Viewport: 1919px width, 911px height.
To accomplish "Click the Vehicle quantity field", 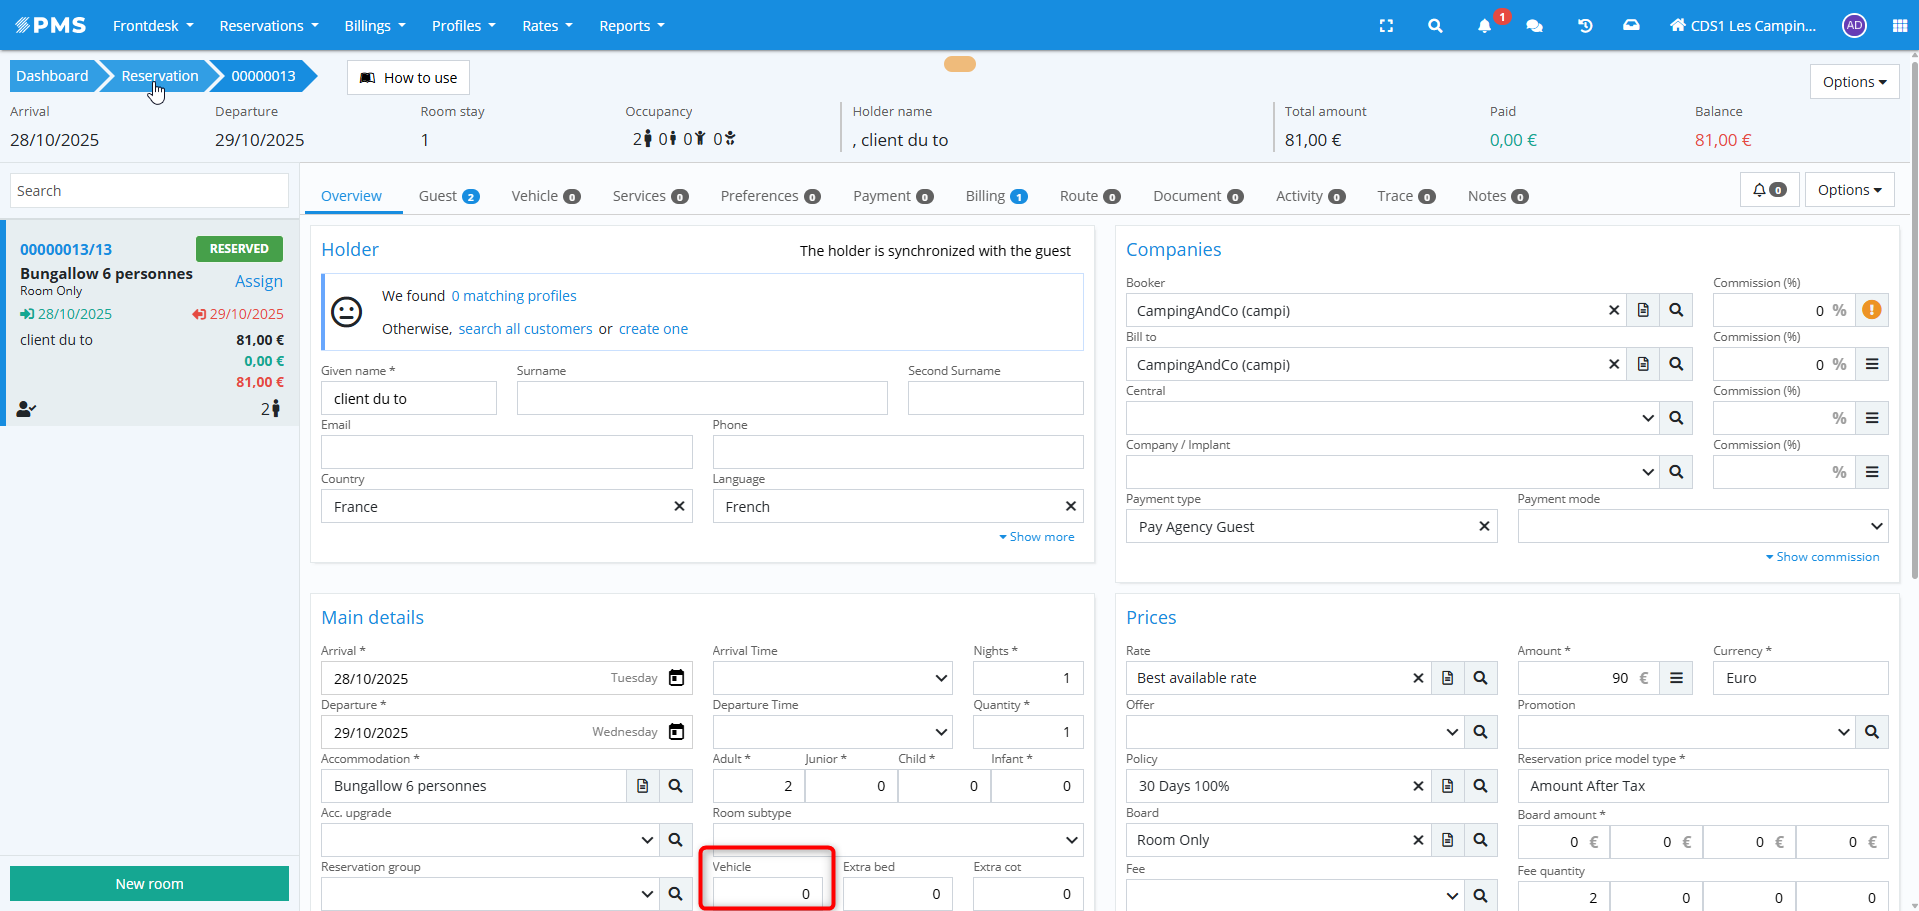I will [x=767, y=893].
